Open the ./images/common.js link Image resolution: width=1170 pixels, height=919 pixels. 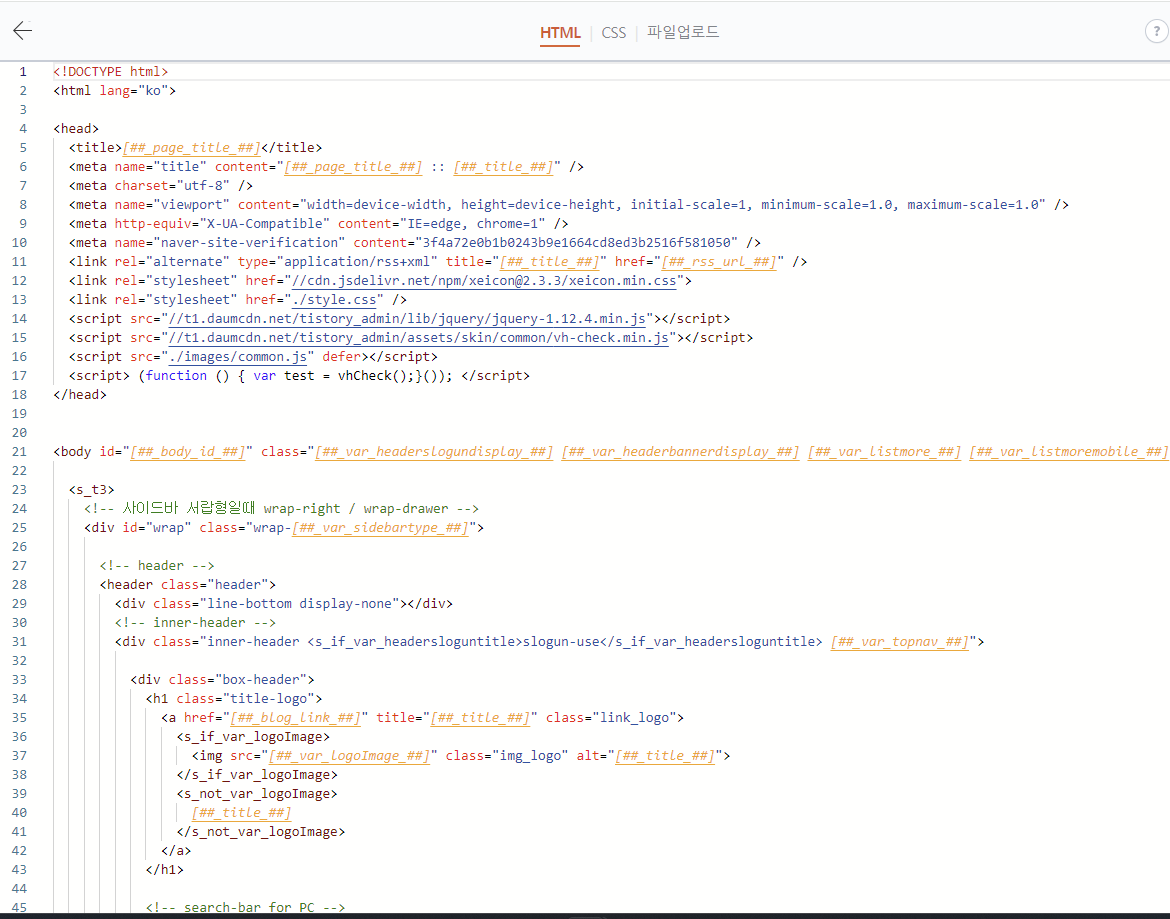click(237, 357)
